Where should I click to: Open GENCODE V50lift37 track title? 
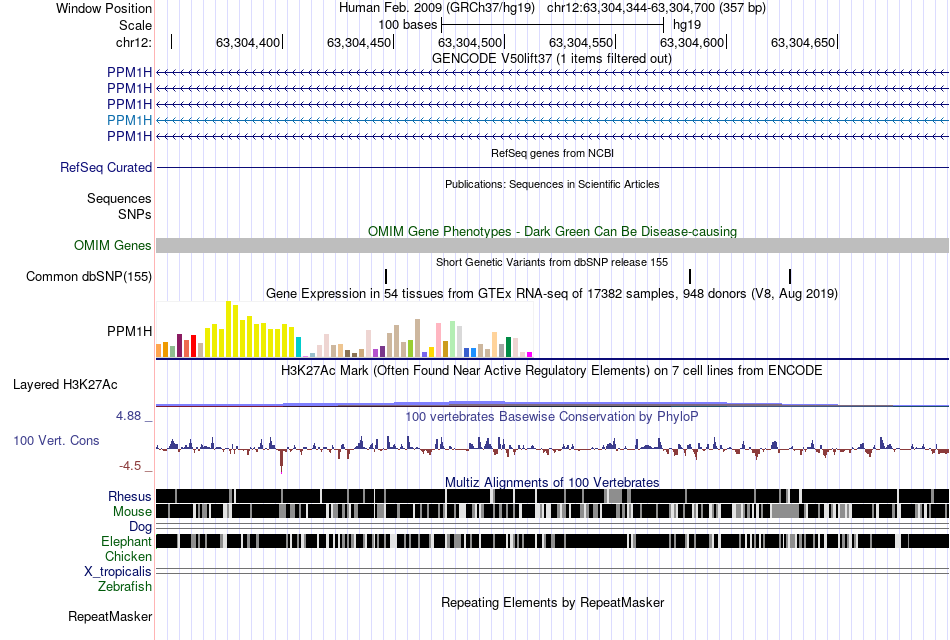(551, 59)
